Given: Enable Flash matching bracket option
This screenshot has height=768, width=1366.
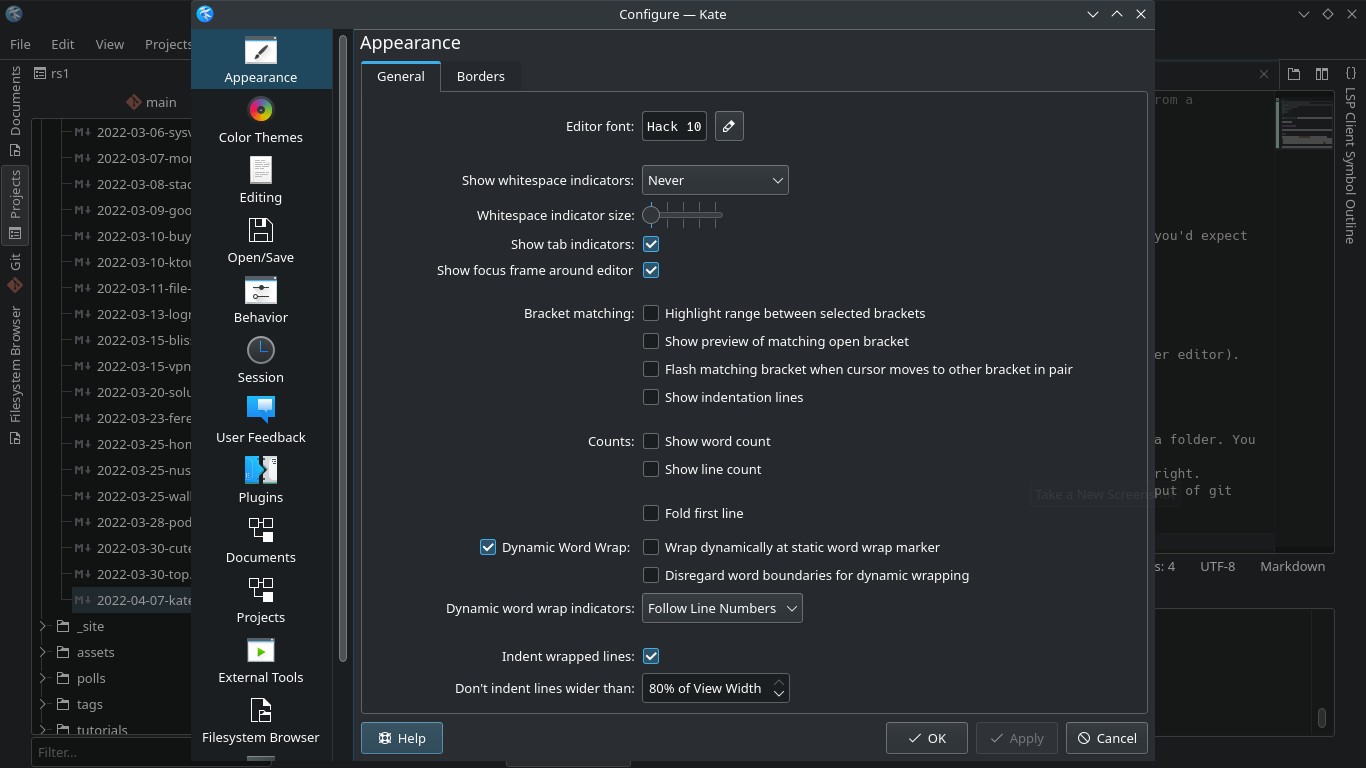Looking at the screenshot, I should 651,369.
